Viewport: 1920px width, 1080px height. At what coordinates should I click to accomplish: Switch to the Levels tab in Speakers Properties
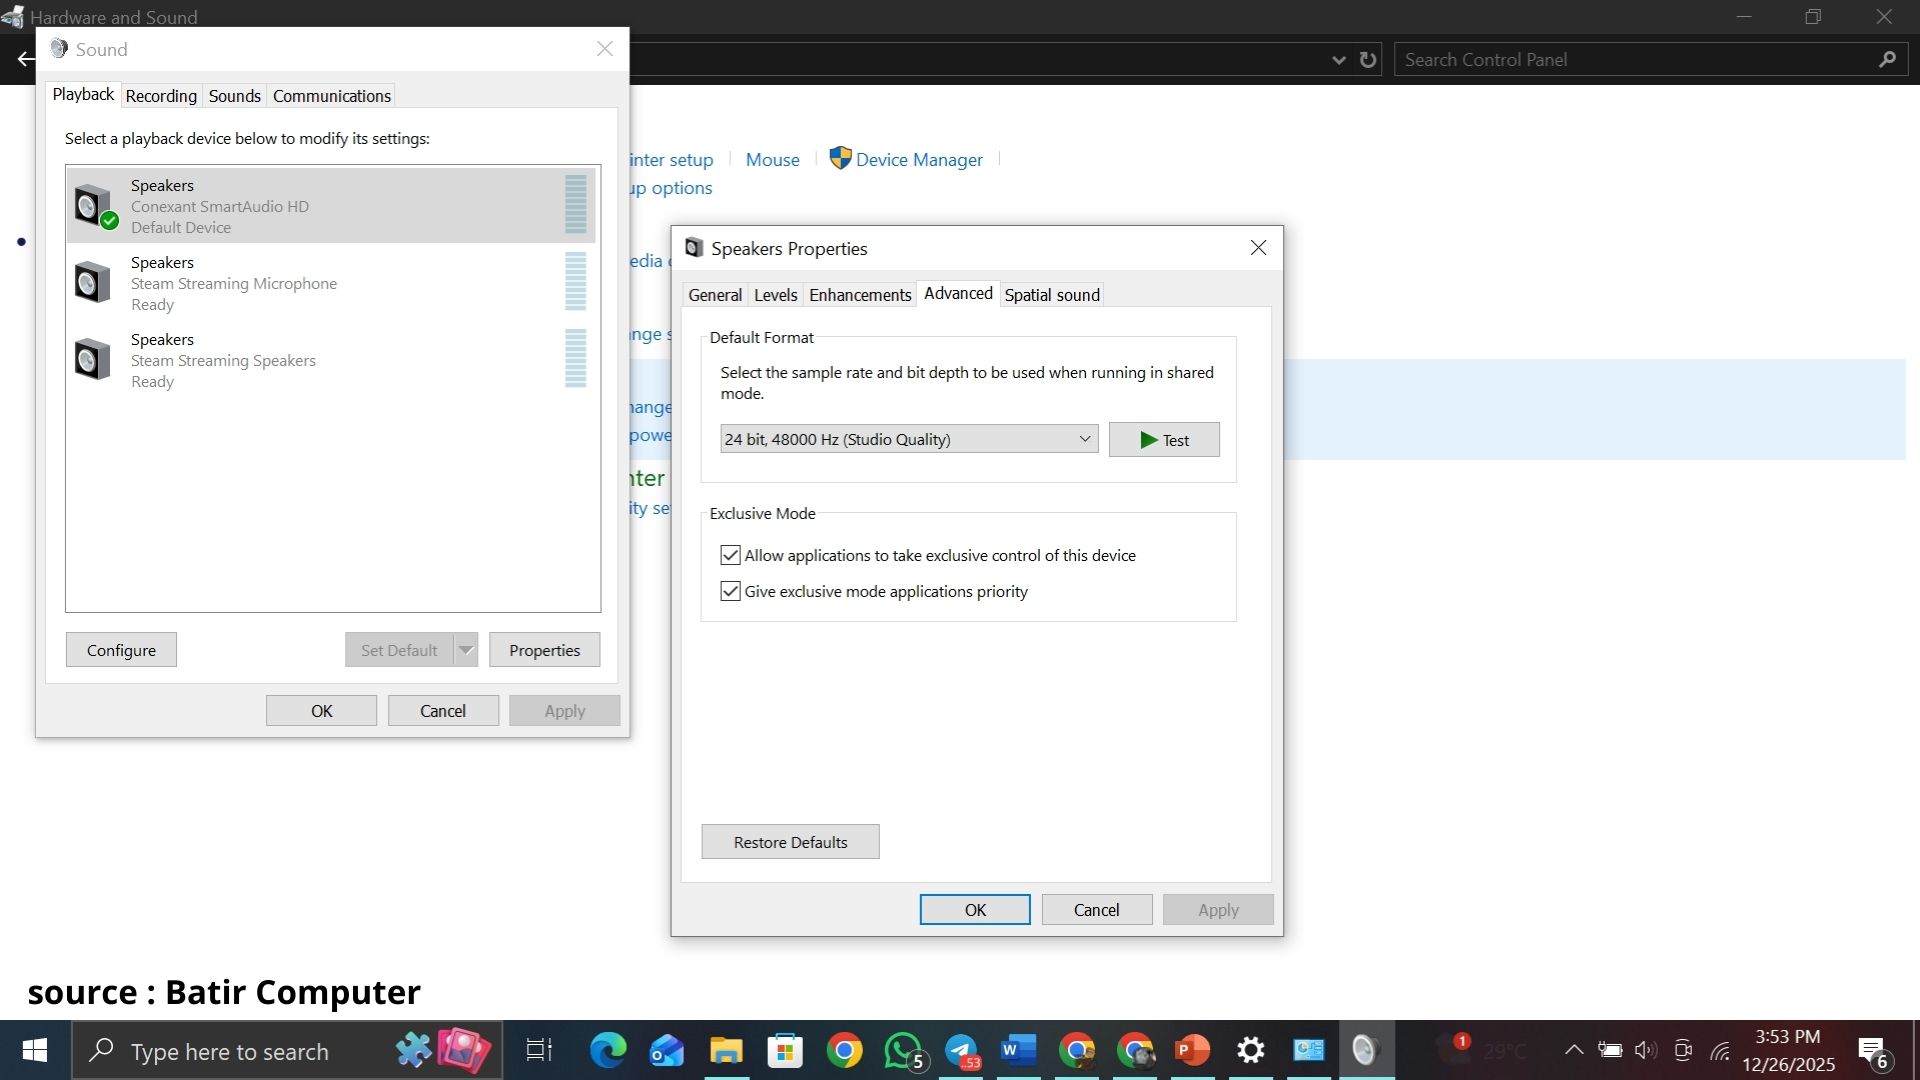click(775, 295)
